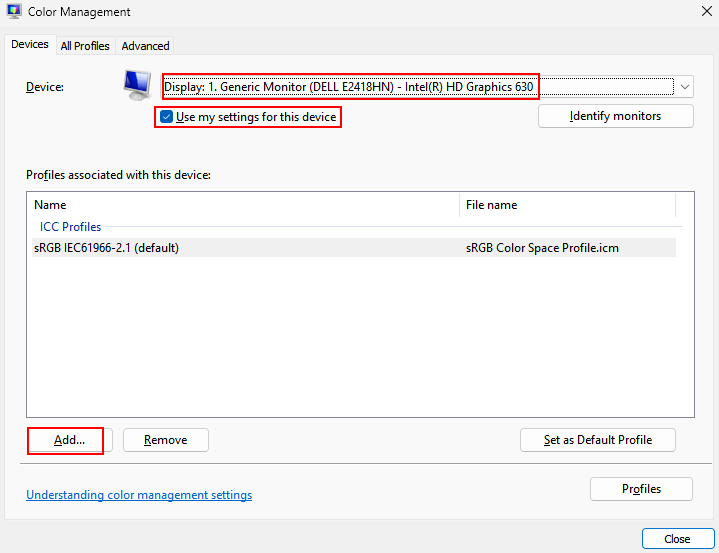Click the Color Management title bar icon
This screenshot has width=719, height=553.
[x=14, y=12]
